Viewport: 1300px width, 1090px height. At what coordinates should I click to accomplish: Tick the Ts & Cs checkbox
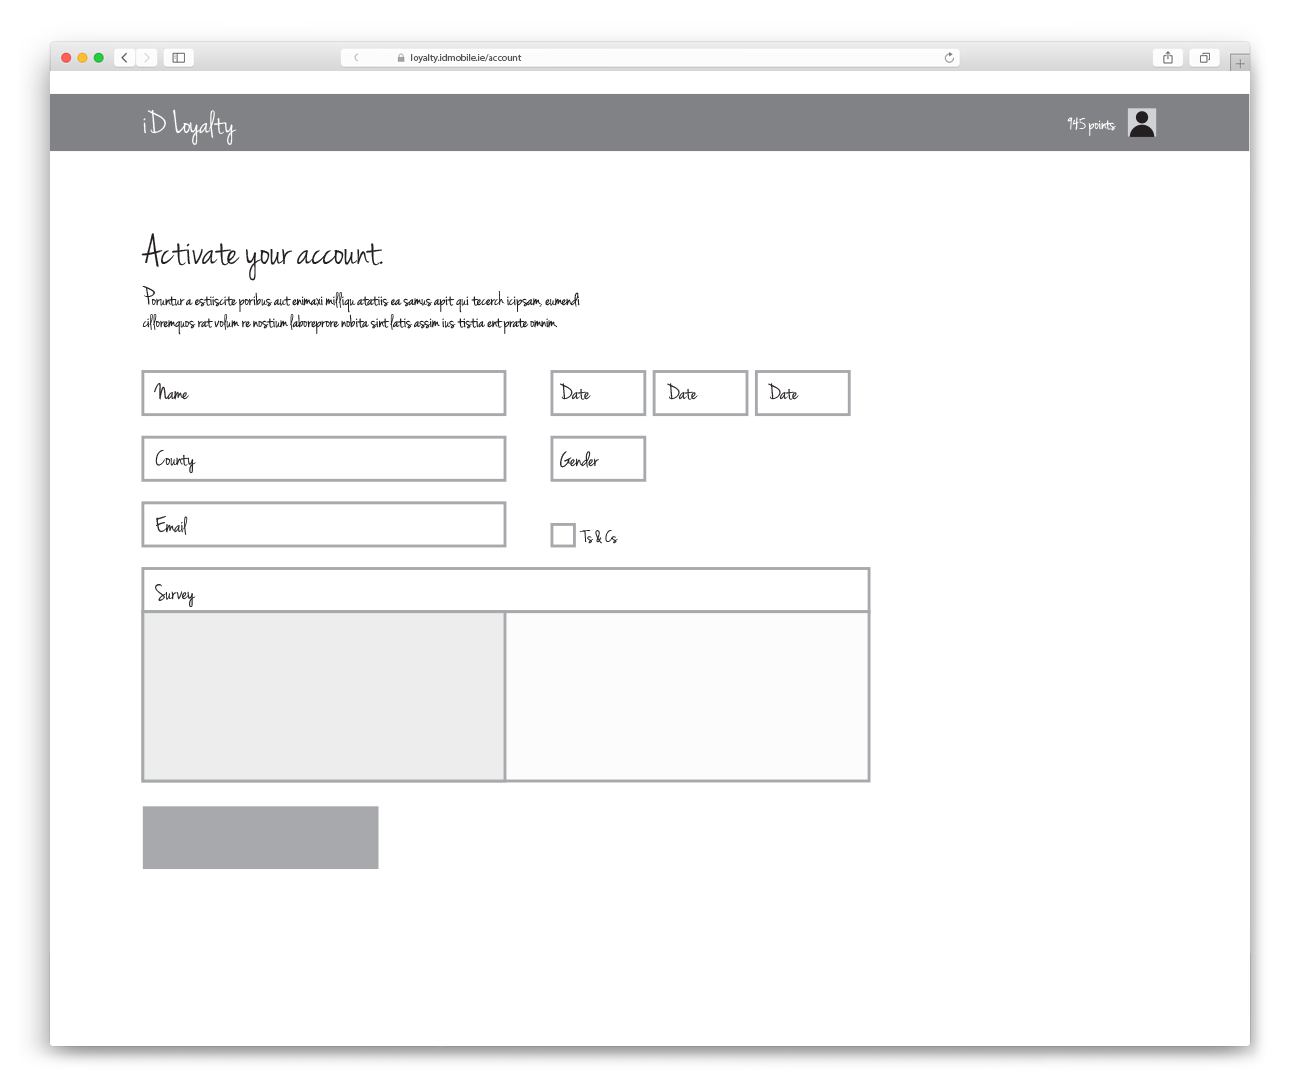tap(563, 535)
